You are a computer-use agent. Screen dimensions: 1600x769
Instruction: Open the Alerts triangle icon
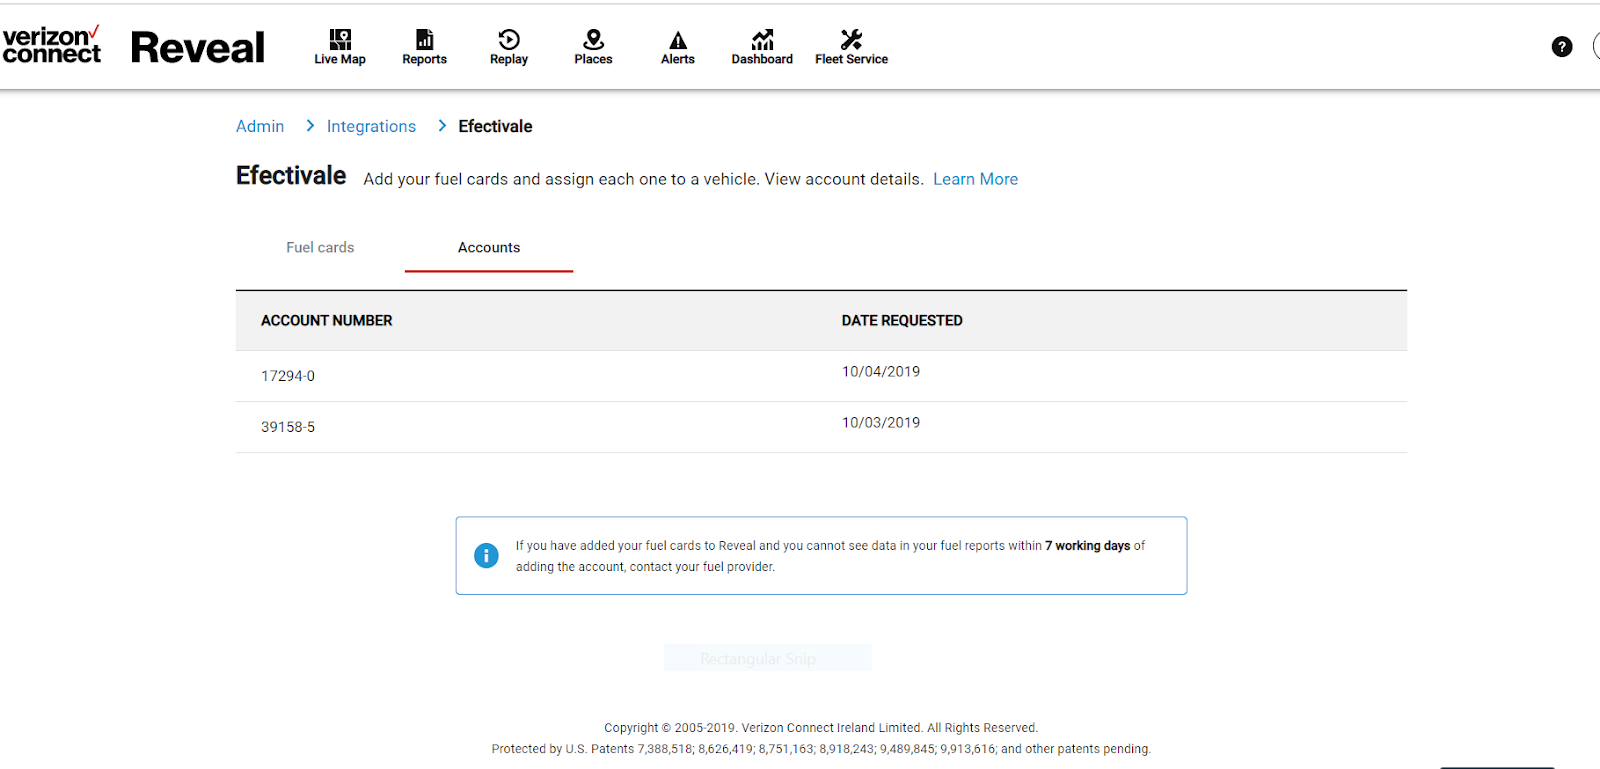pyautogui.click(x=678, y=40)
